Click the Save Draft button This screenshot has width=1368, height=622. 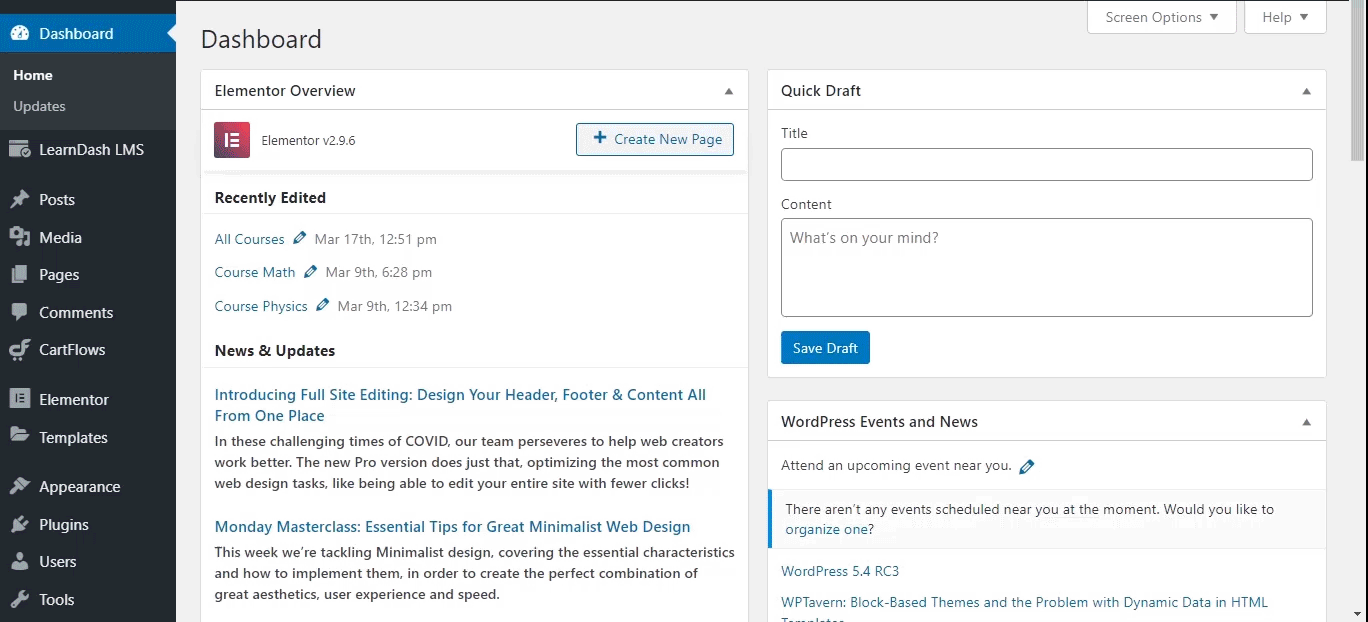(825, 348)
